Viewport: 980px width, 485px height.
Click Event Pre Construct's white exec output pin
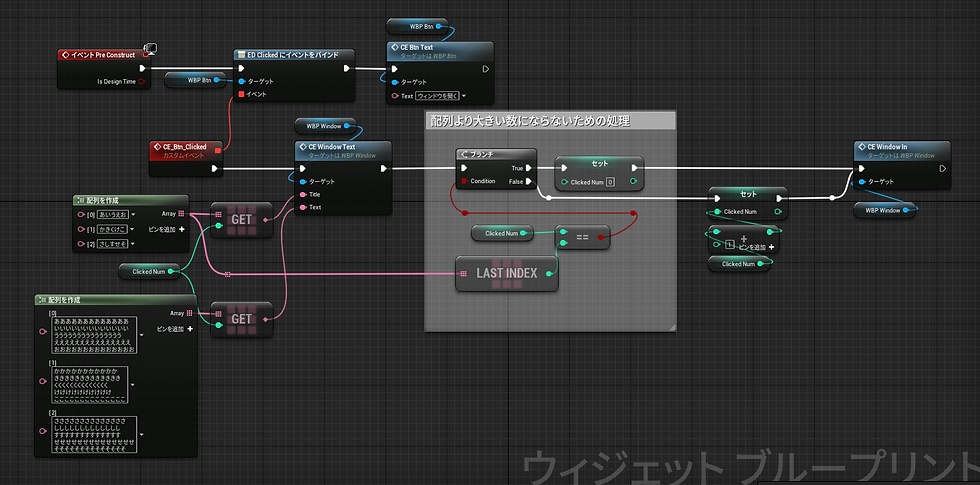(142, 68)
